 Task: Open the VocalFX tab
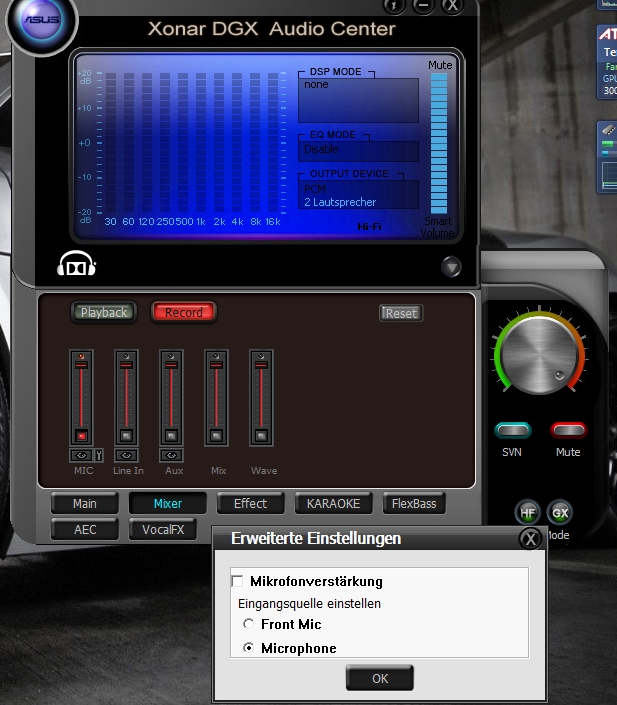point(163,530)
